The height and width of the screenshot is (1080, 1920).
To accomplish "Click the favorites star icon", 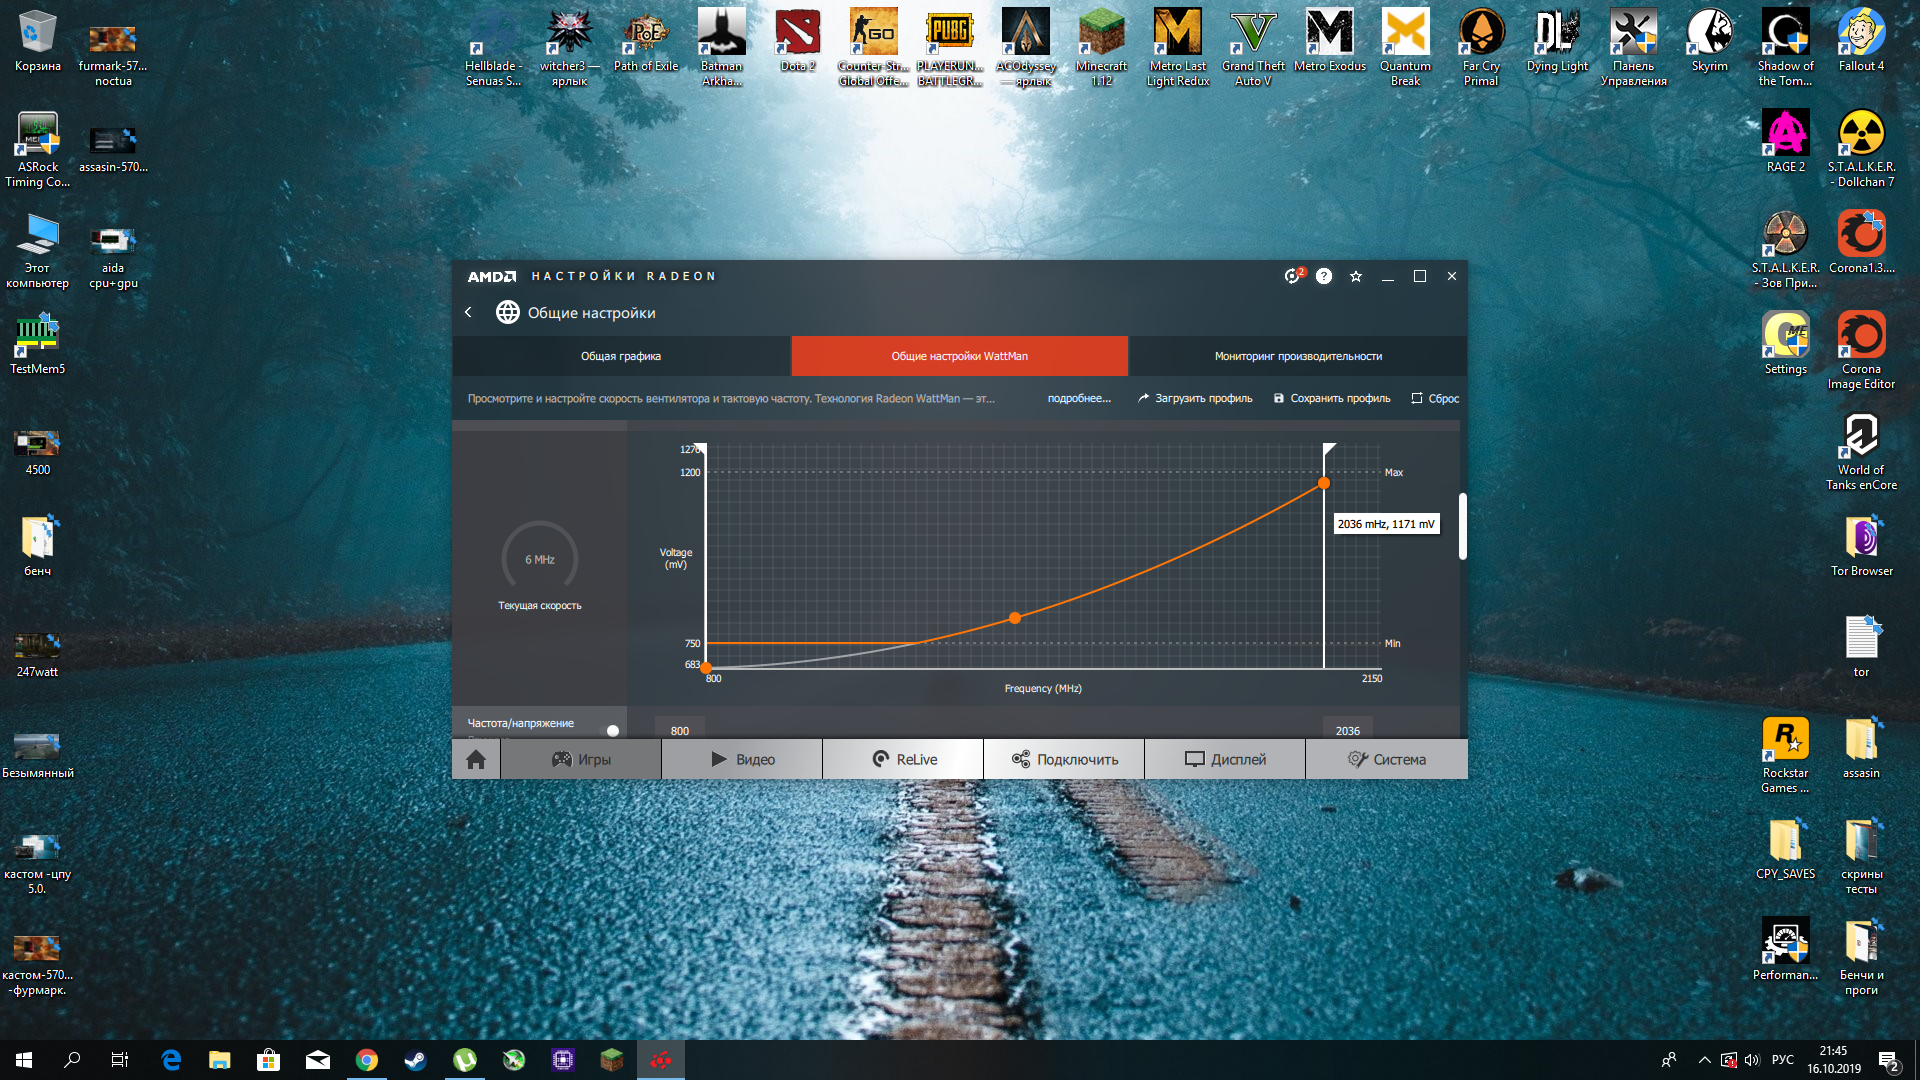I will click(x=1356, y=277).
